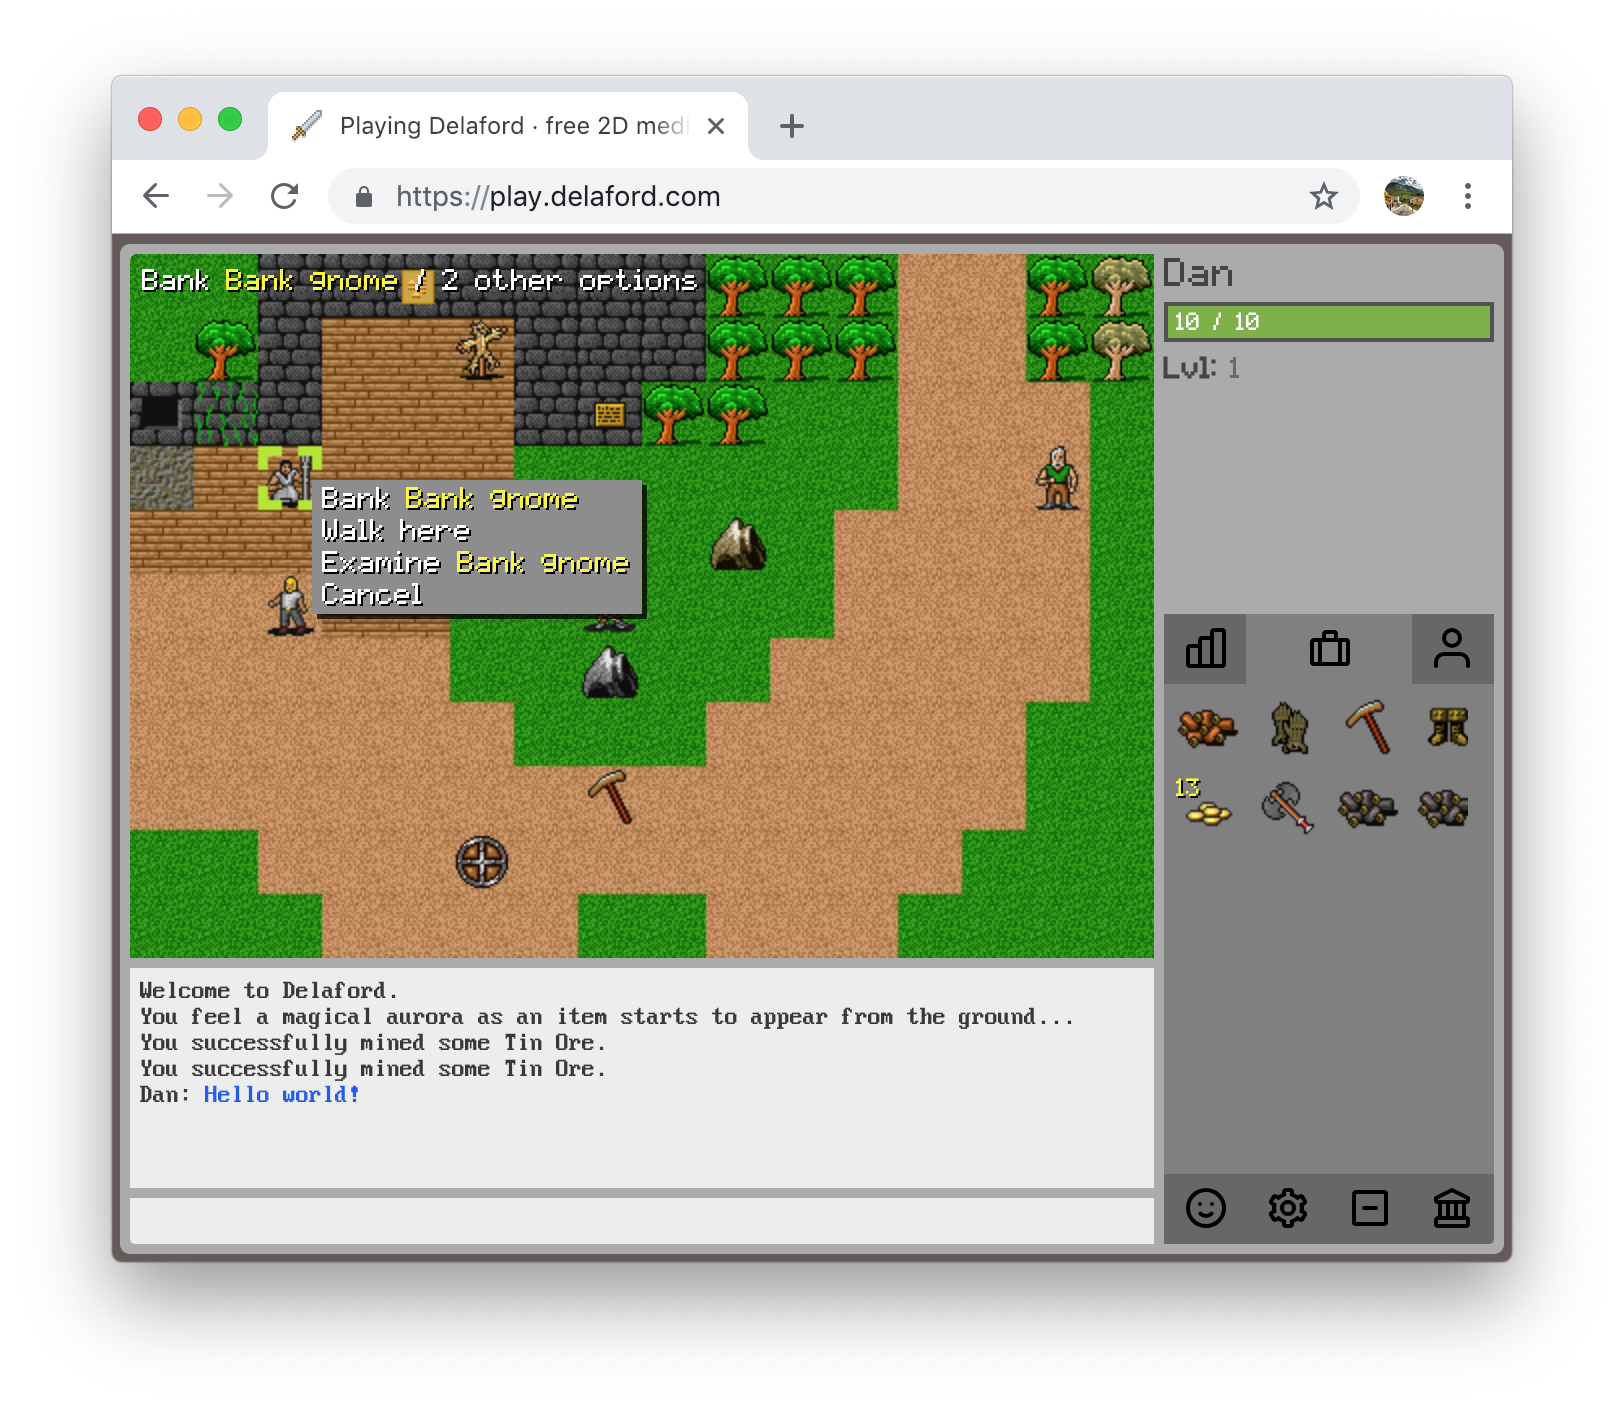Click the pickaxe lying on the ground
This screenshot has width=1624, height=1410.
click(x=611, y=796)
